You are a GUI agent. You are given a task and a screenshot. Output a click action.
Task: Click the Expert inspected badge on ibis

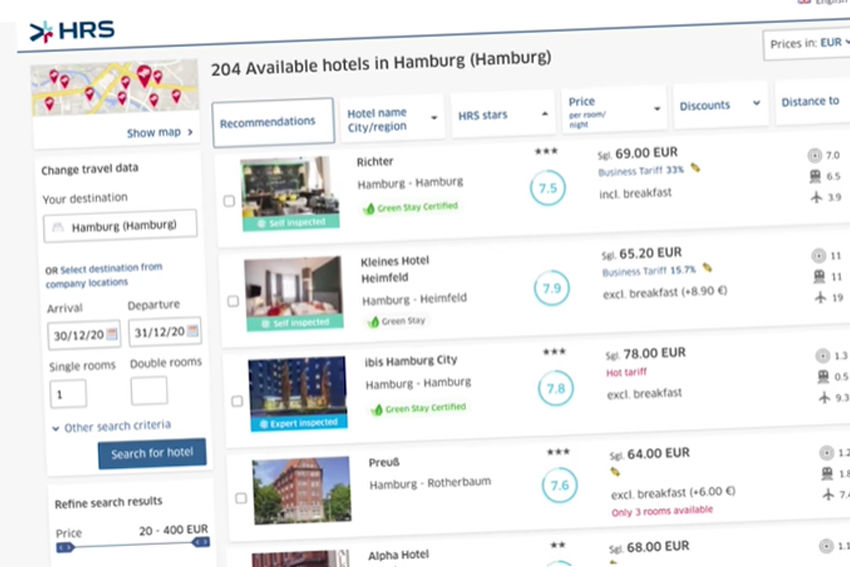pyautogui.click(x=299, y=423)
